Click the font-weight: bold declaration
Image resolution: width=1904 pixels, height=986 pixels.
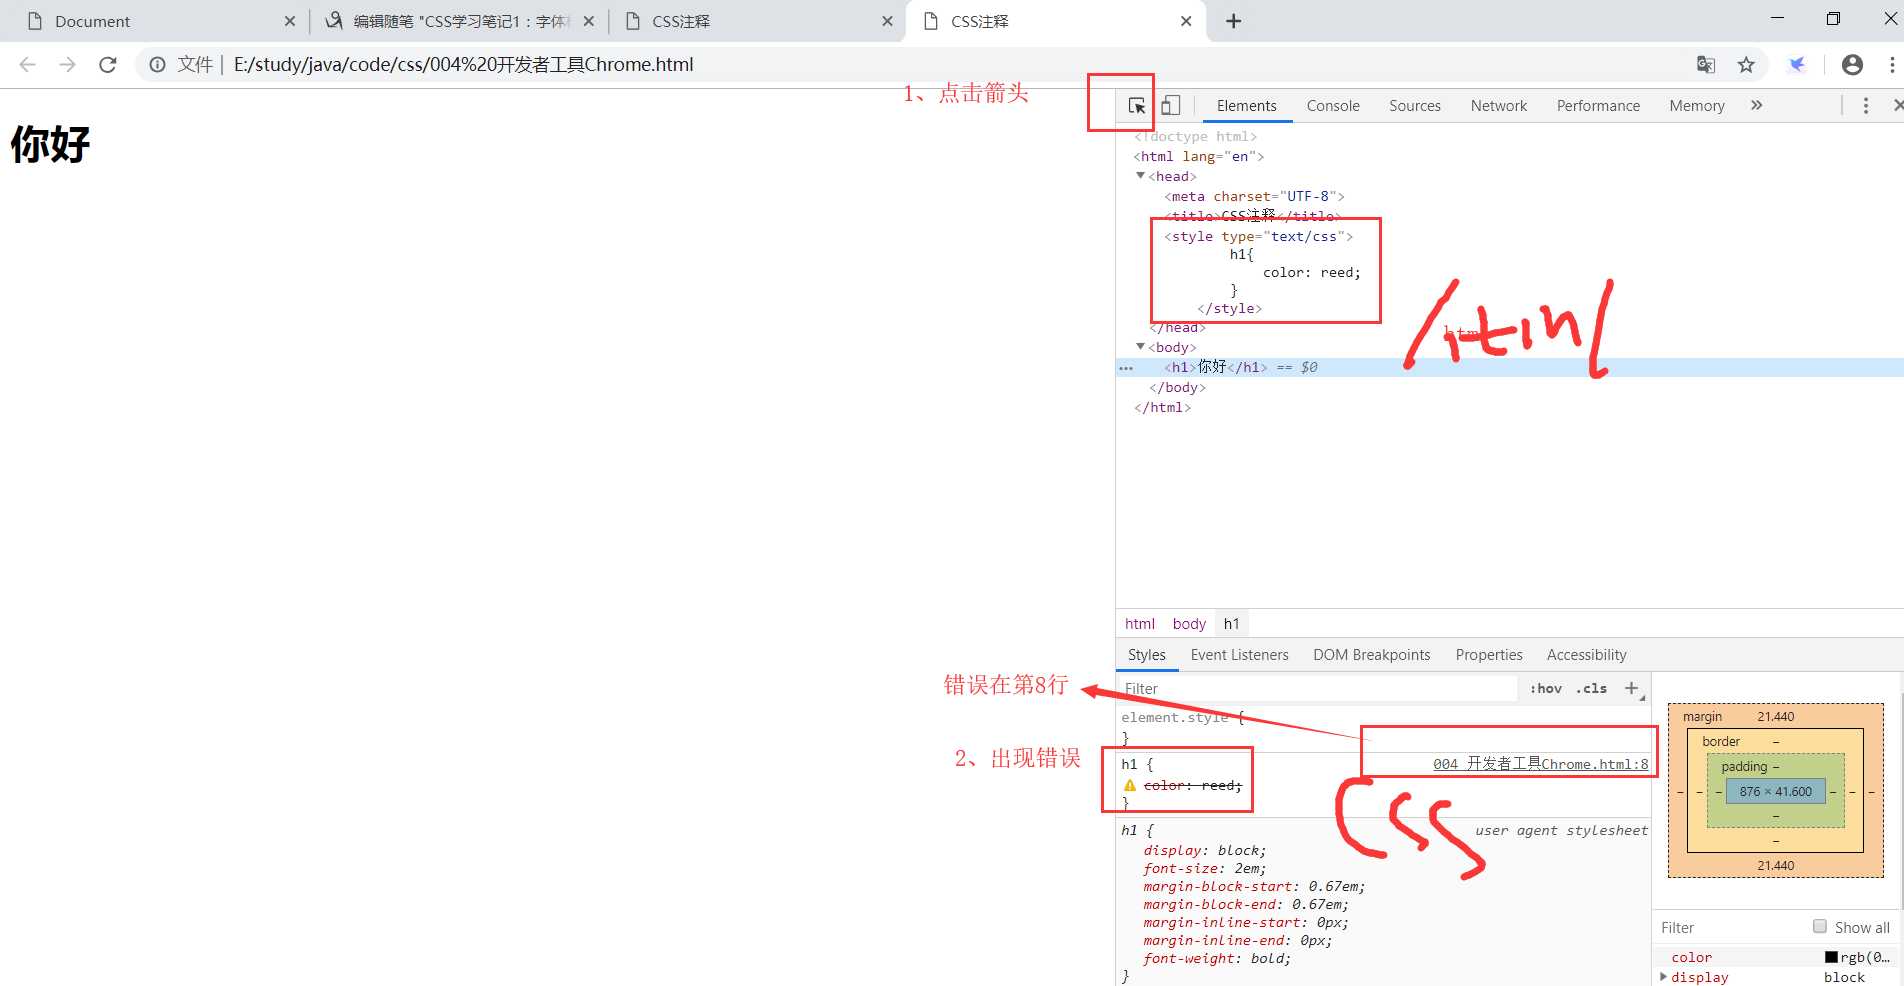click(1217, 958)
